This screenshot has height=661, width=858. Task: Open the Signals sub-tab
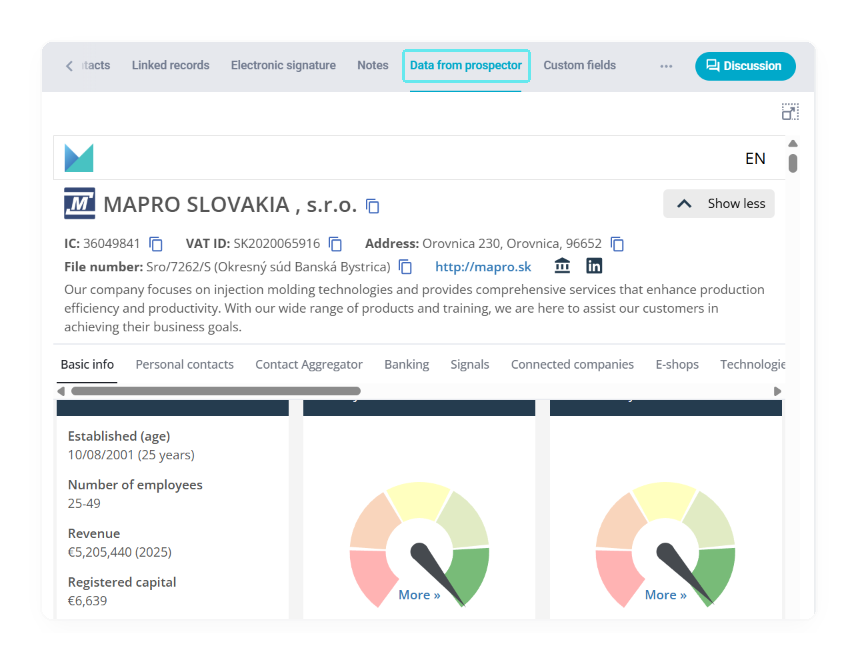469,364
